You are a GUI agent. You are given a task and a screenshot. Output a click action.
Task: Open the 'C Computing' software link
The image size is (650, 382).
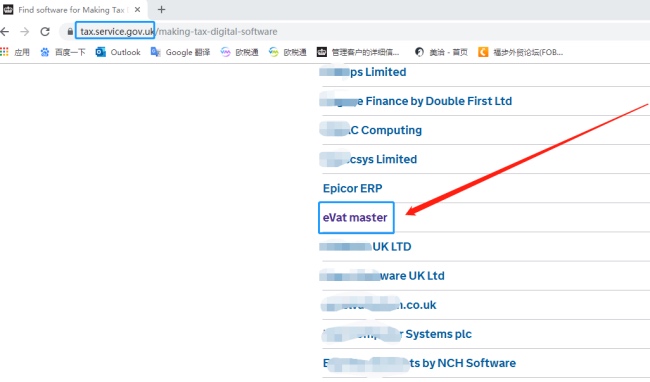(371, 130)
